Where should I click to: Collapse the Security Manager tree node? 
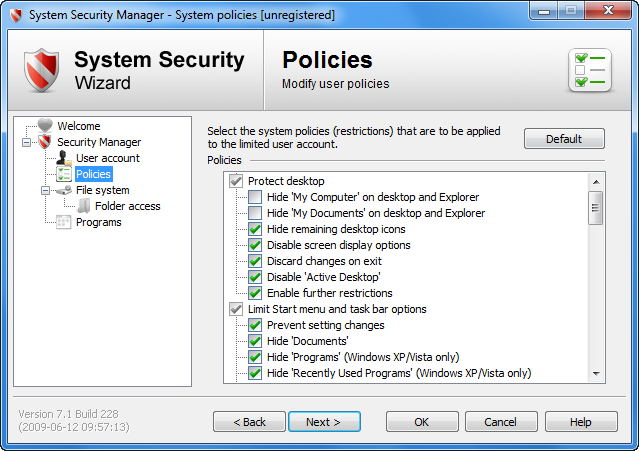click(26, 142)
